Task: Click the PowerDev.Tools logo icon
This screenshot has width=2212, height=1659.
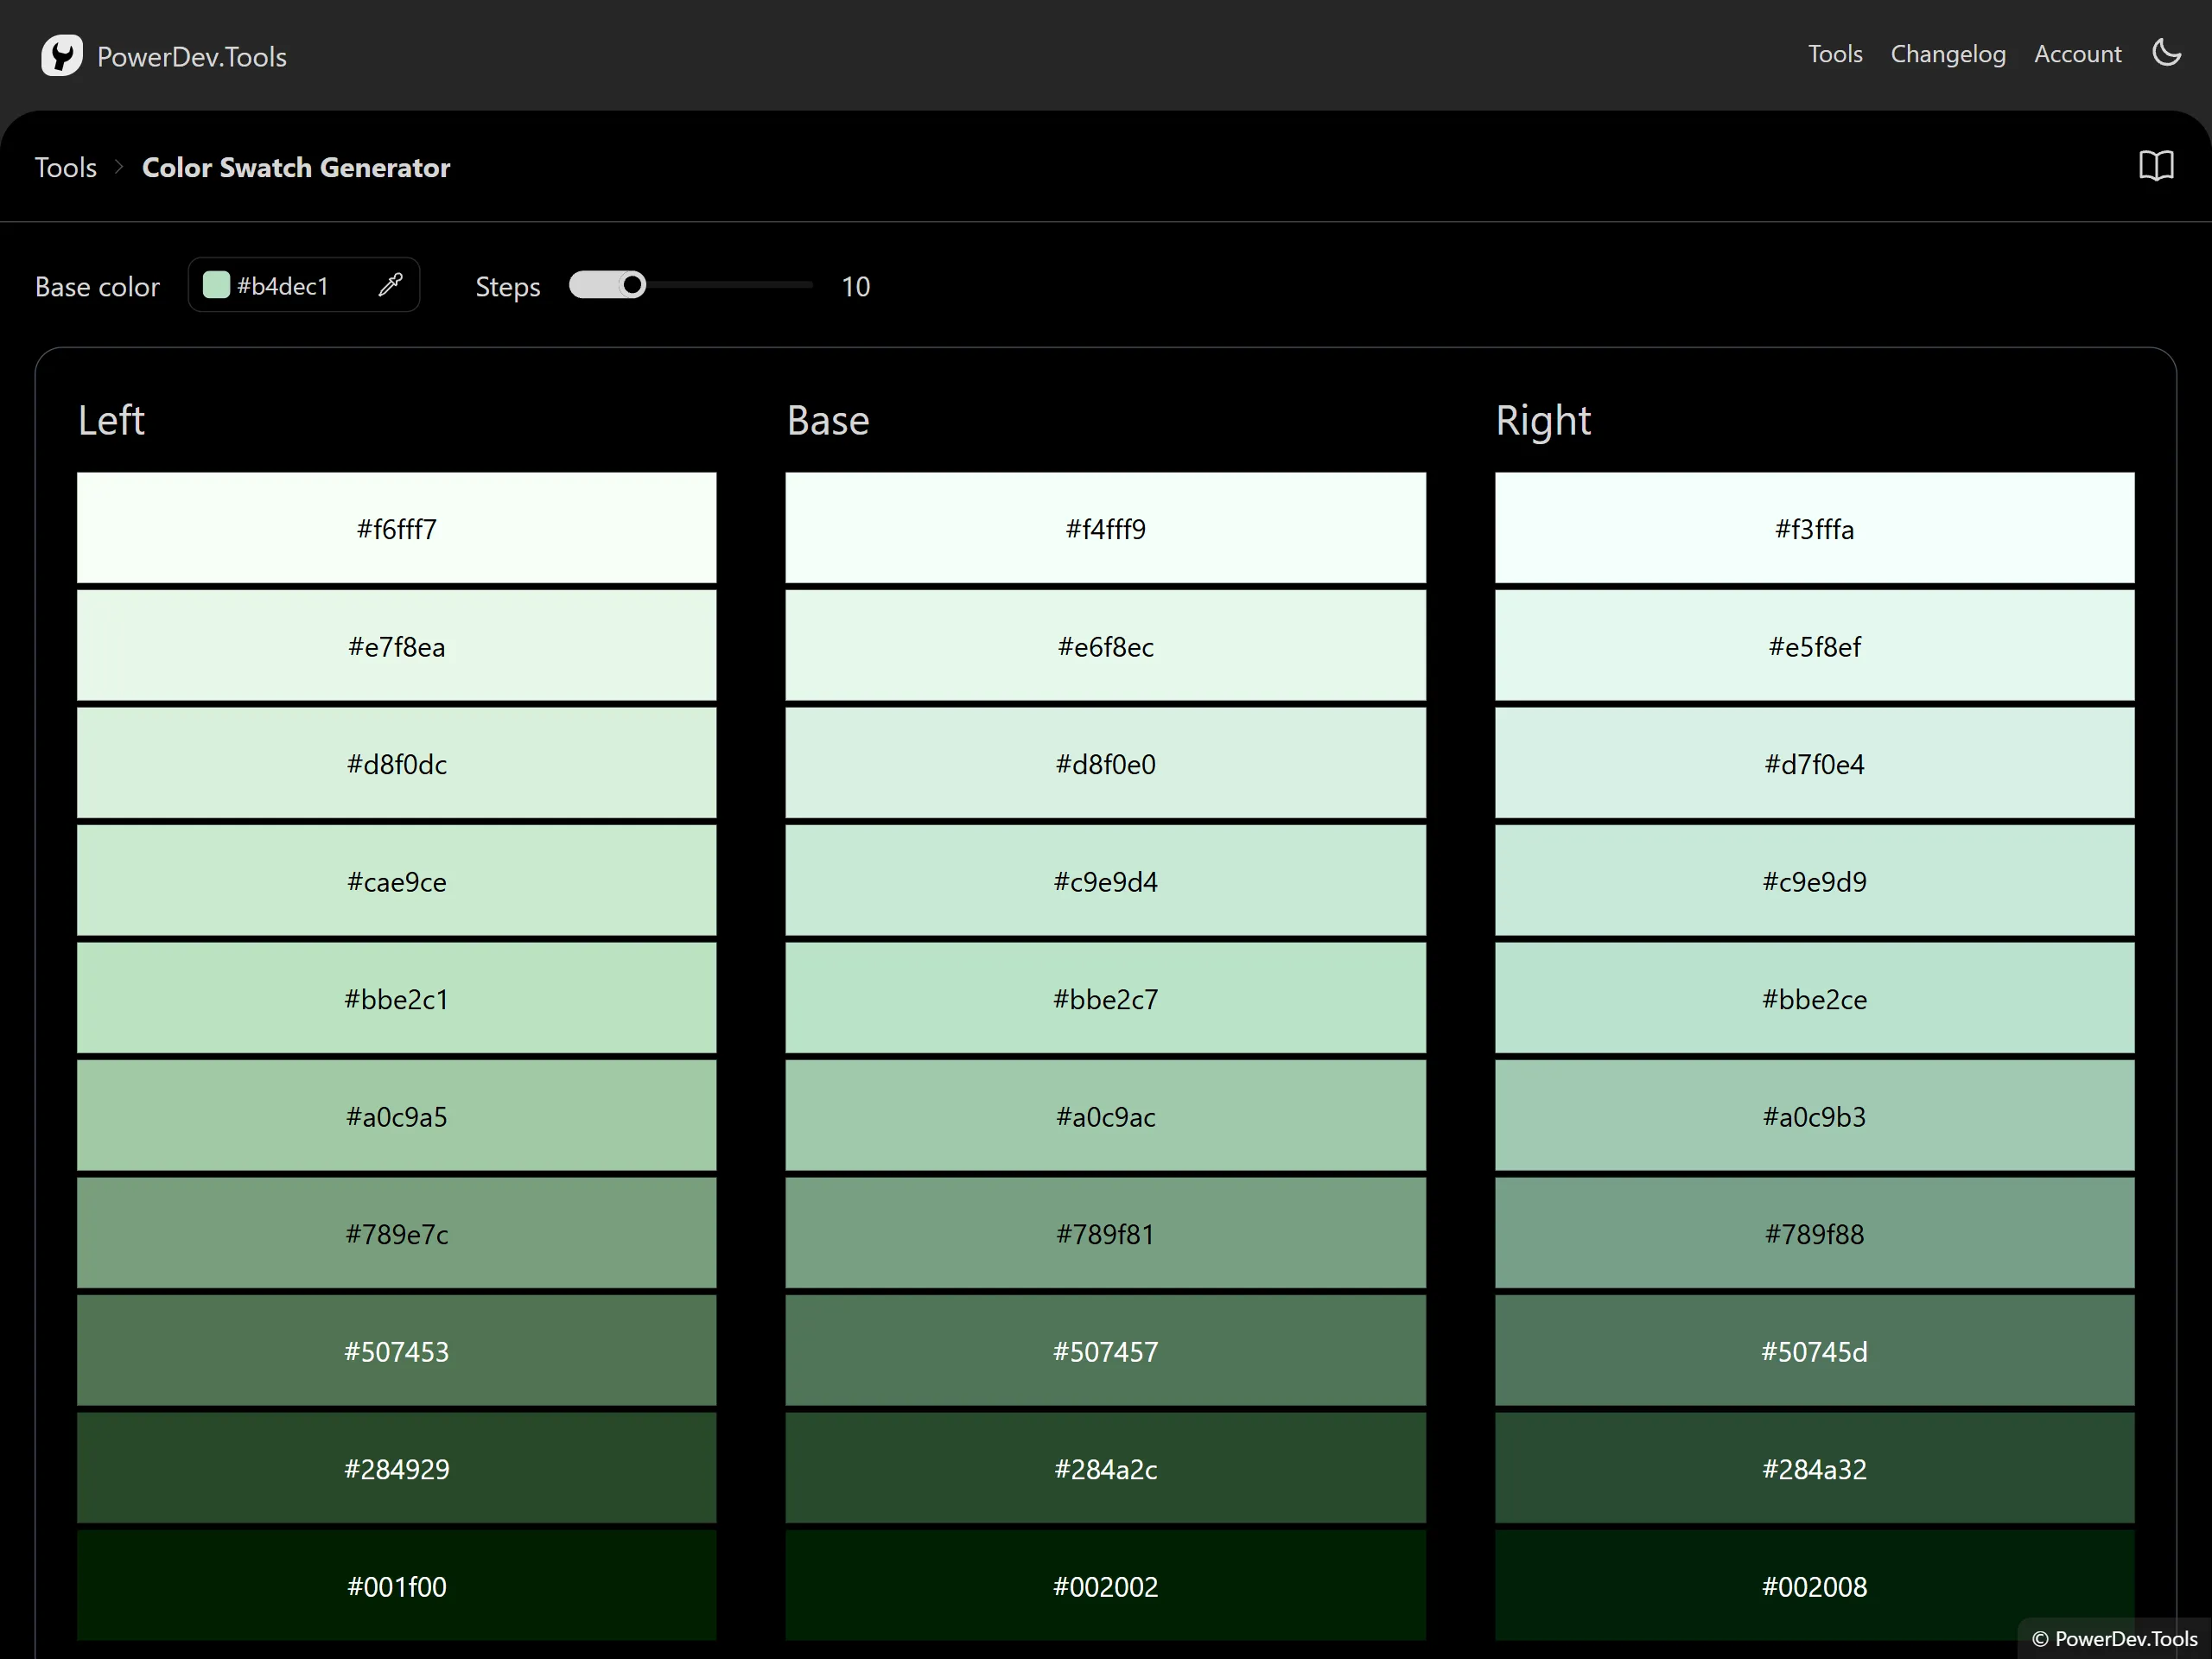Action: point(61,56)
